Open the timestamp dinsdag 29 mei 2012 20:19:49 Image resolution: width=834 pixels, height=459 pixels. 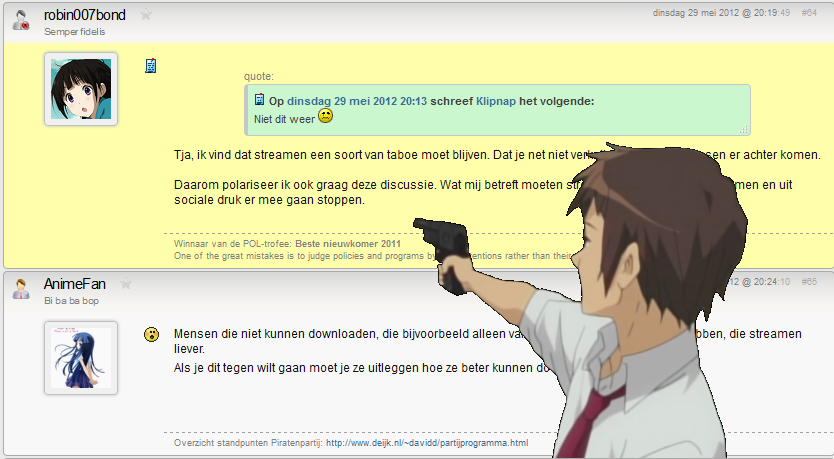point(721,13)
